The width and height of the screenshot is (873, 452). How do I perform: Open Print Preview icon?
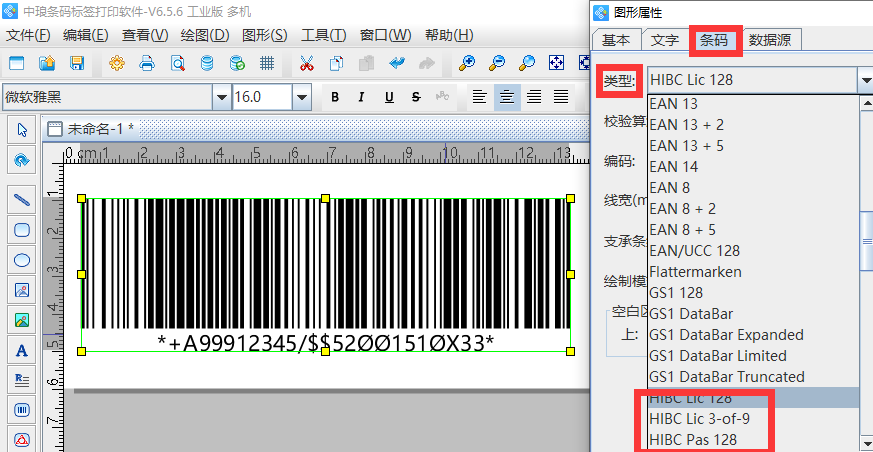[178, 63]
